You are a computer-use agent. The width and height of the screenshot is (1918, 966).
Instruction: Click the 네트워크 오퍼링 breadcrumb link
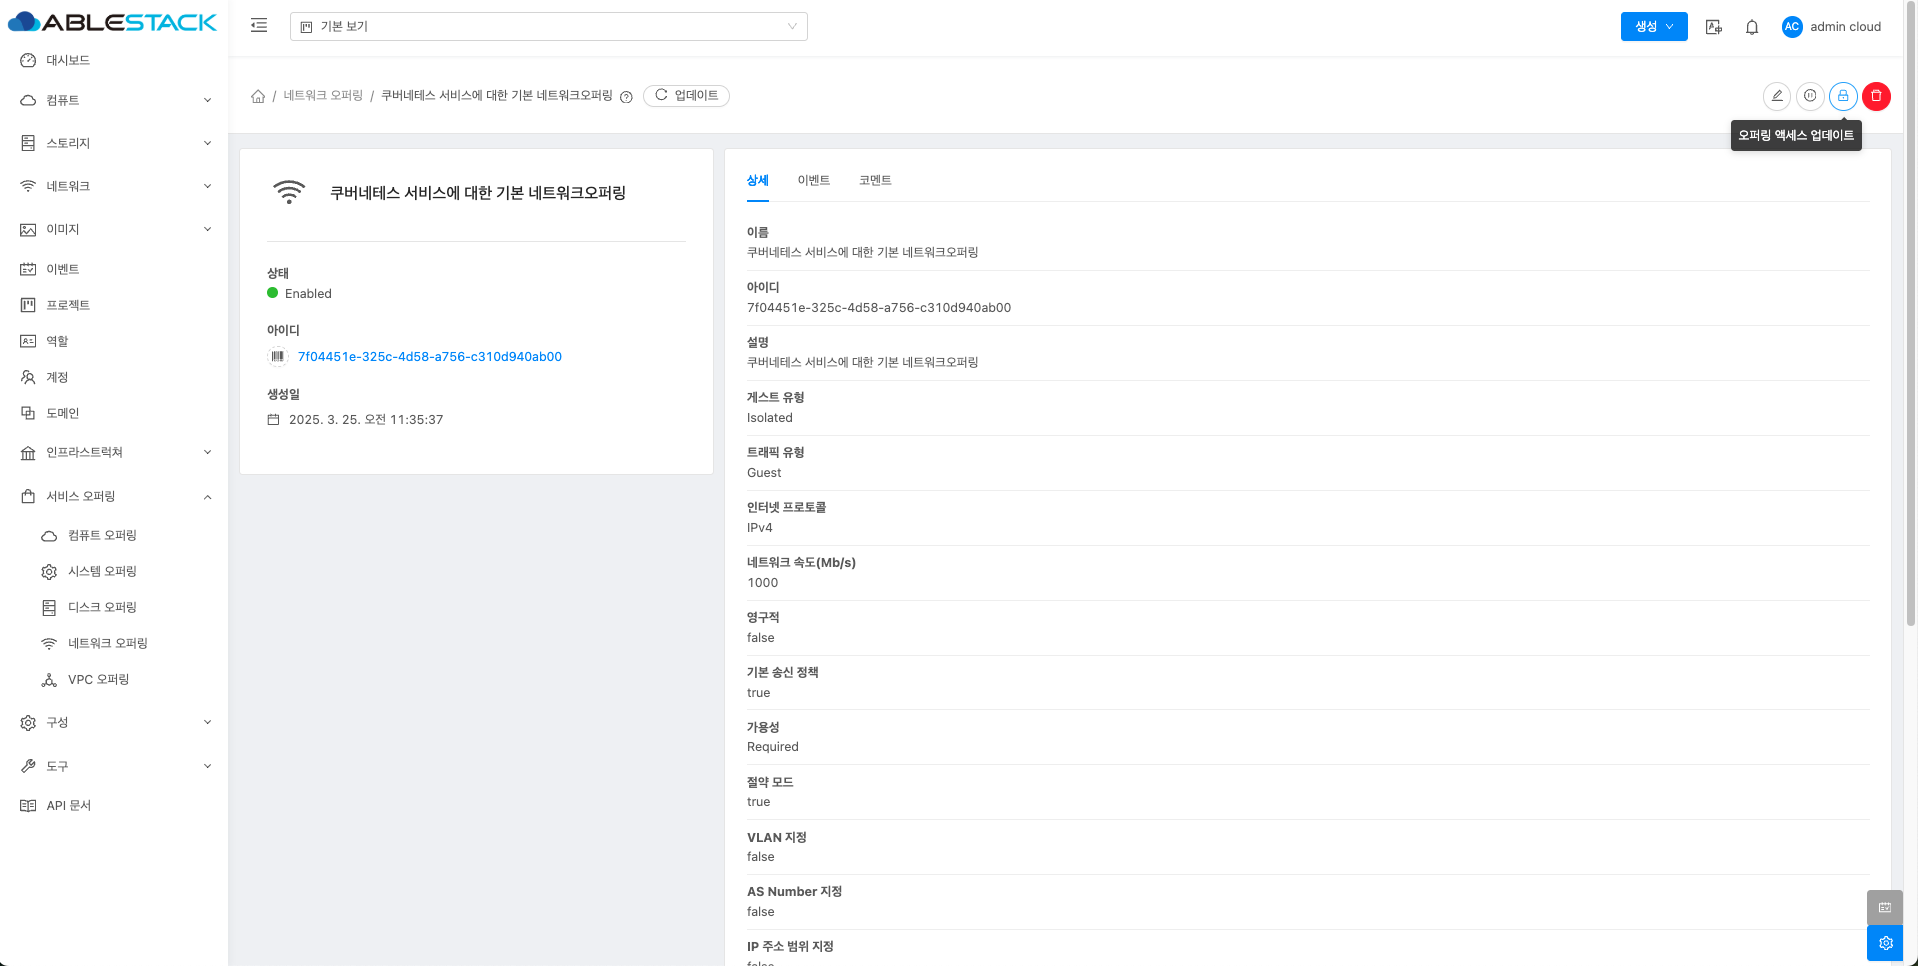(323, 96)
